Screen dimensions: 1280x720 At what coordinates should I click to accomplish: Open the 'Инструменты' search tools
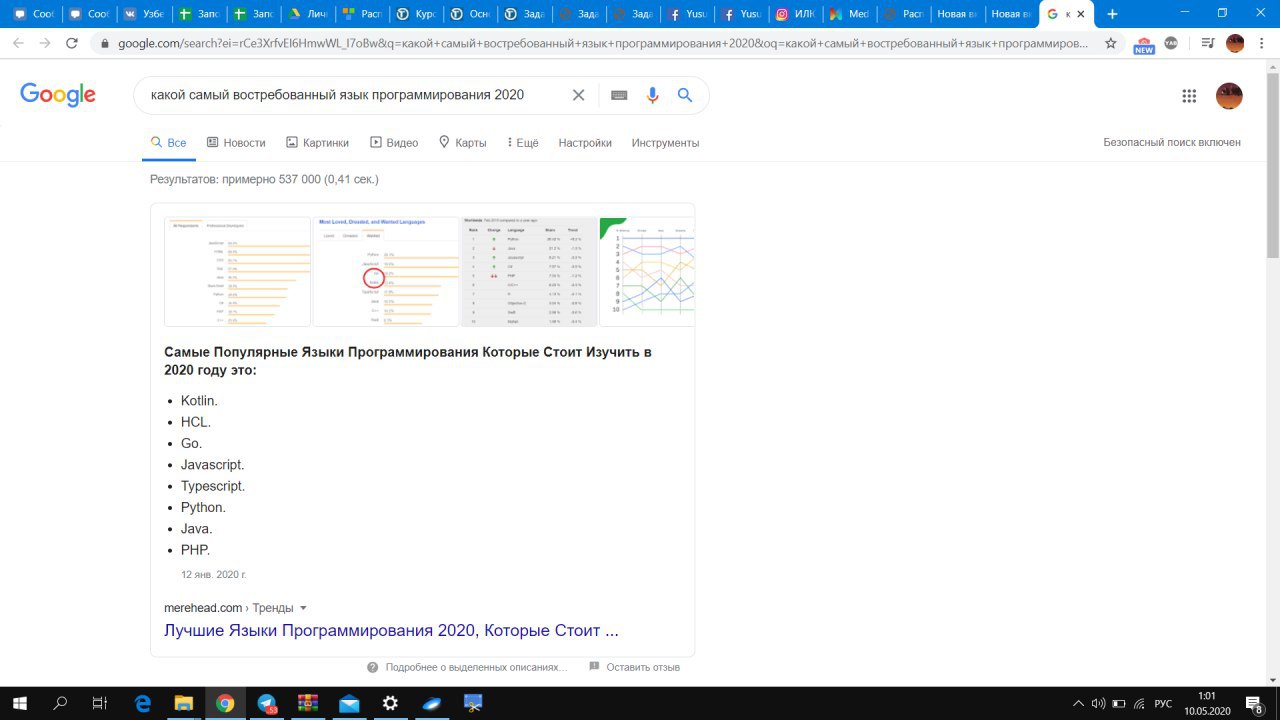[665, 143]
